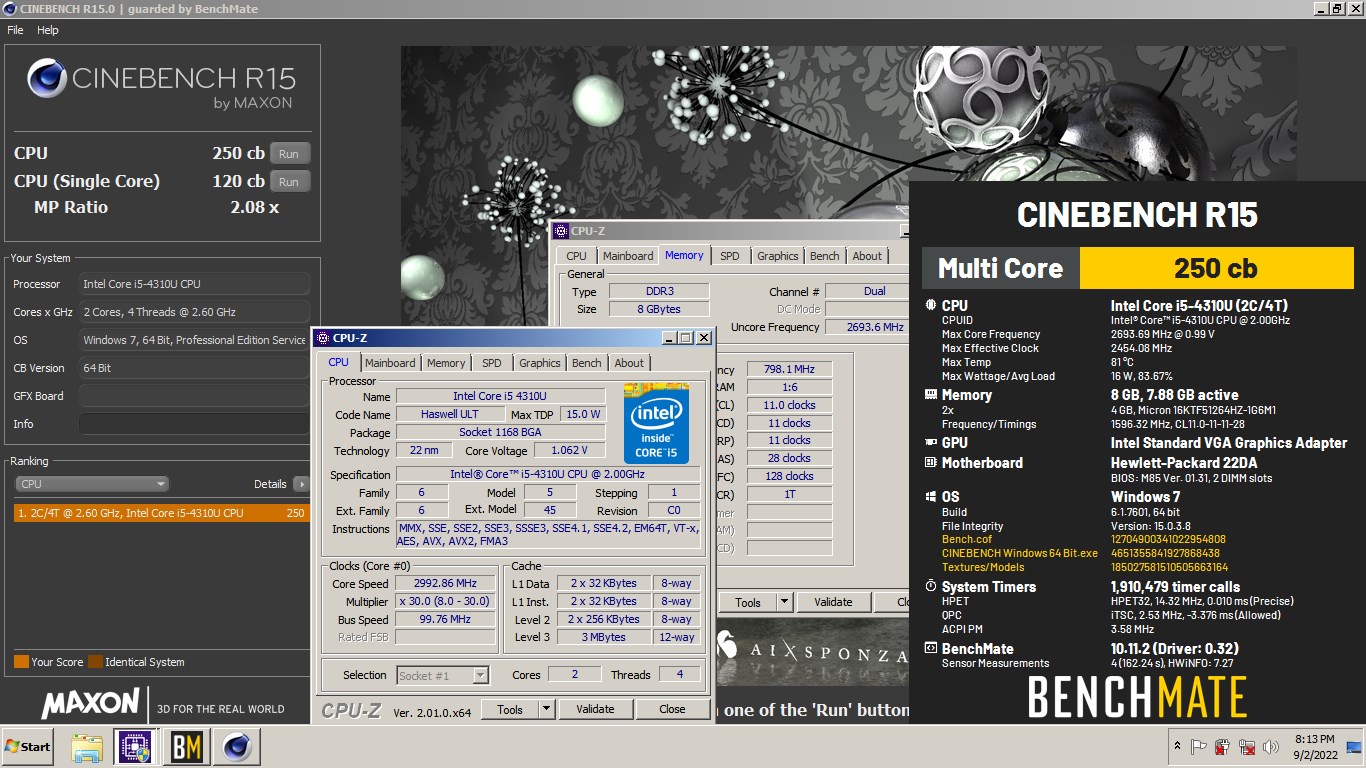Switch to Mainboard tab in front CPU-Z window
This screenshot has width=1366, height=768.
pos(390,363)
